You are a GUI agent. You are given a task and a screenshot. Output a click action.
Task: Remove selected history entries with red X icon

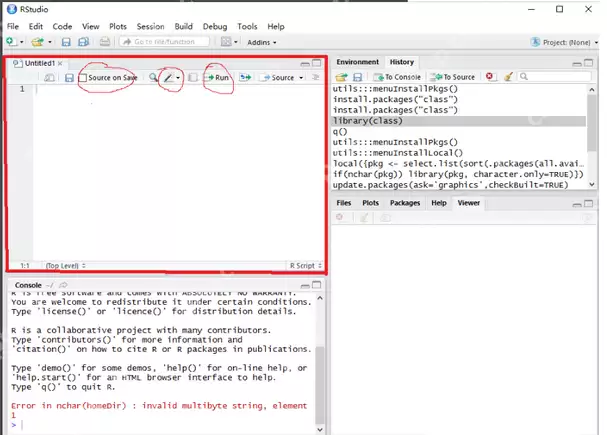(490, 77)
